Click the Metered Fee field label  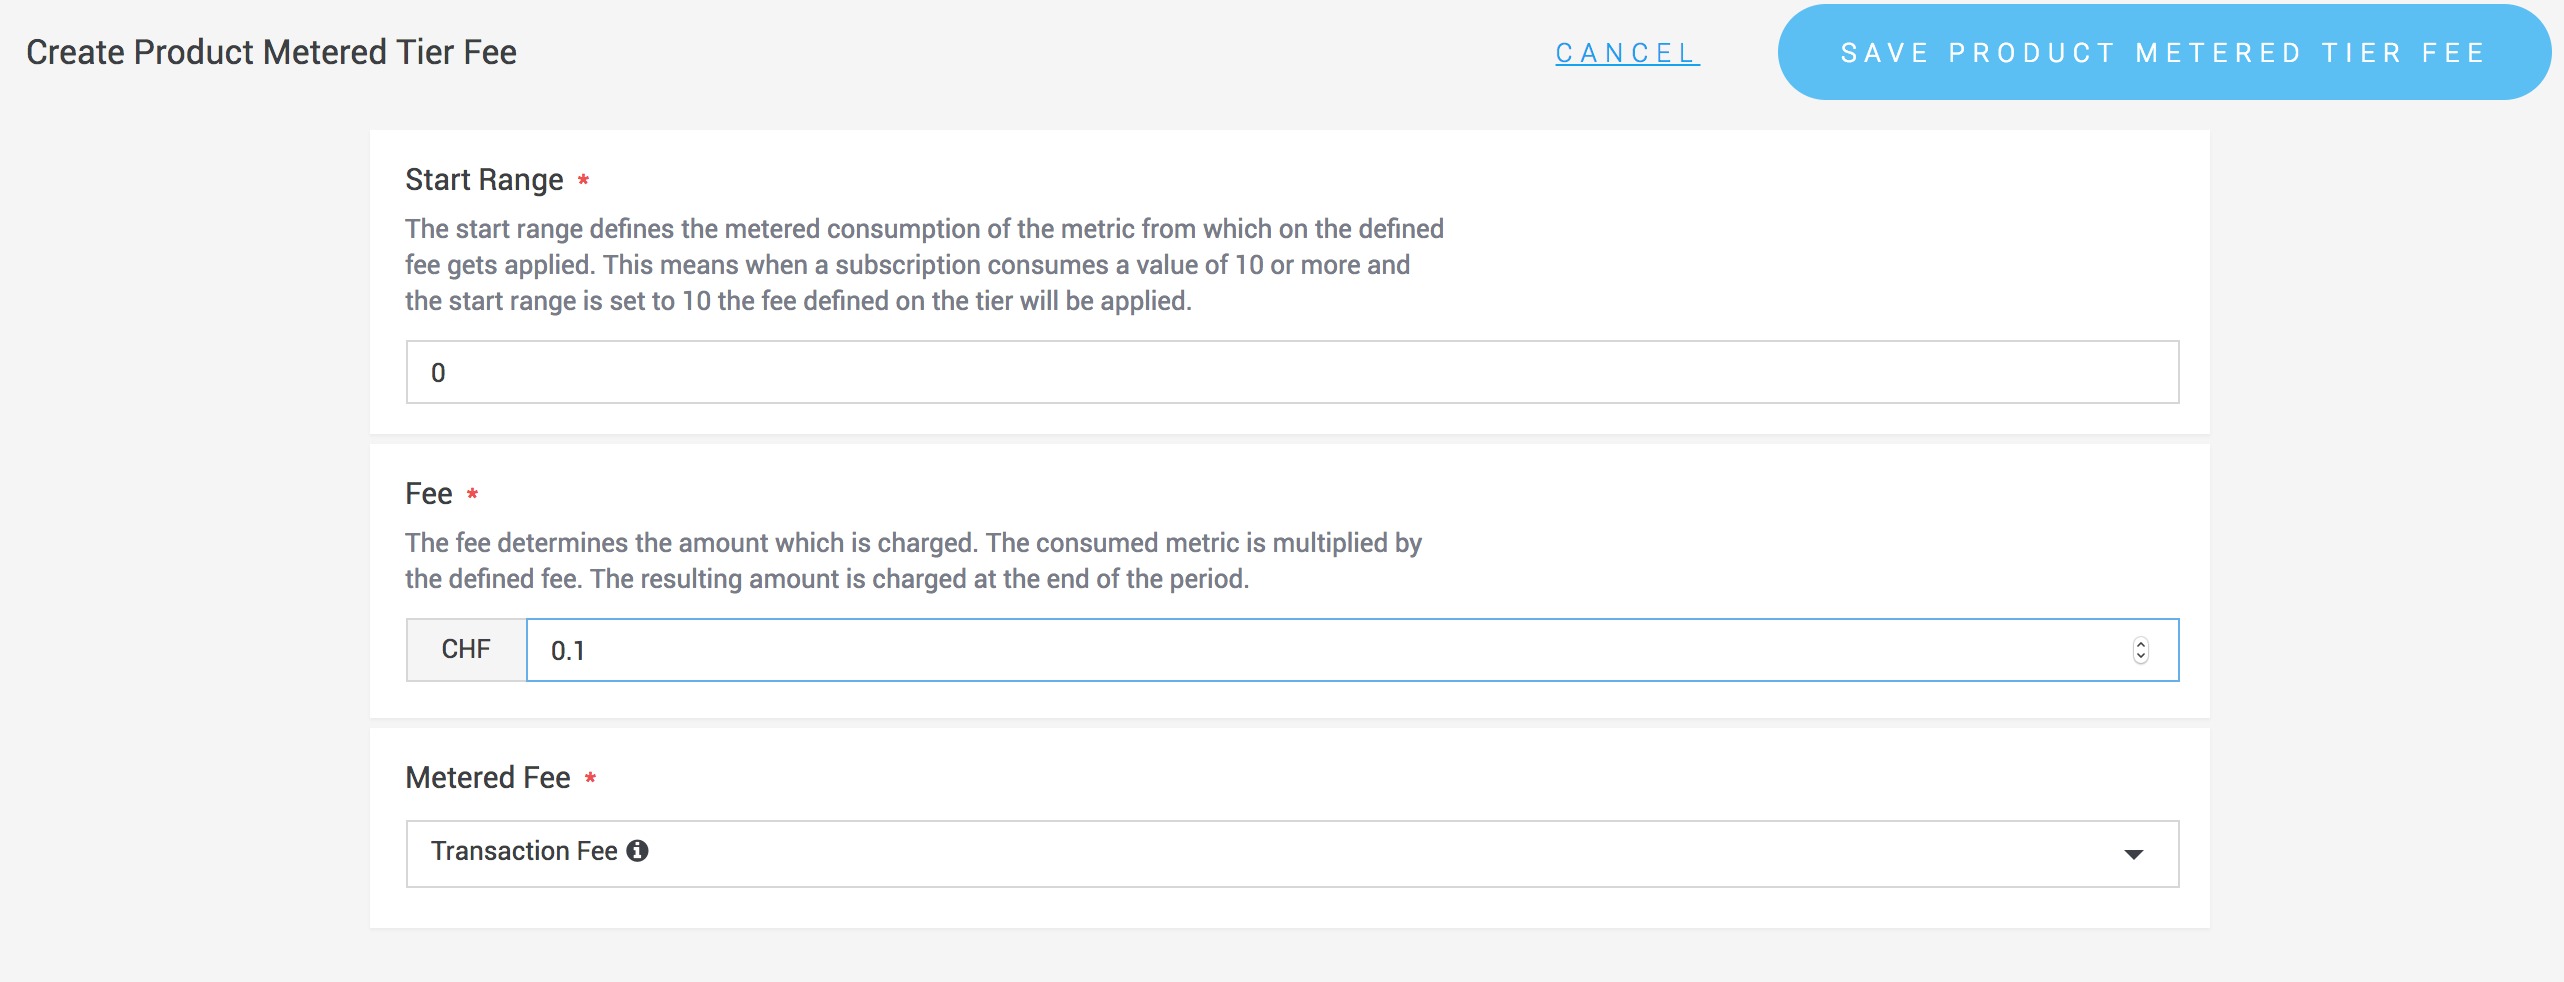click(x=488, y=778)
